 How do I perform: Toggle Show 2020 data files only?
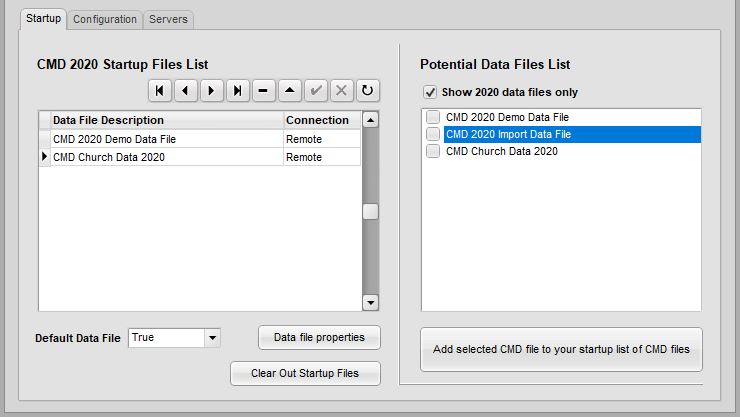coord(430,92)
